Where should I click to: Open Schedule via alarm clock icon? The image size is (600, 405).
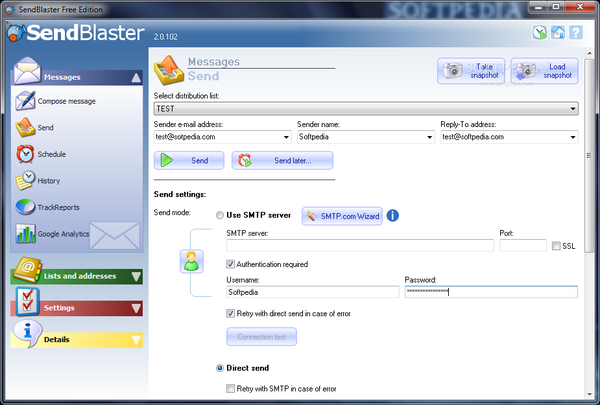tap(25, 154)
